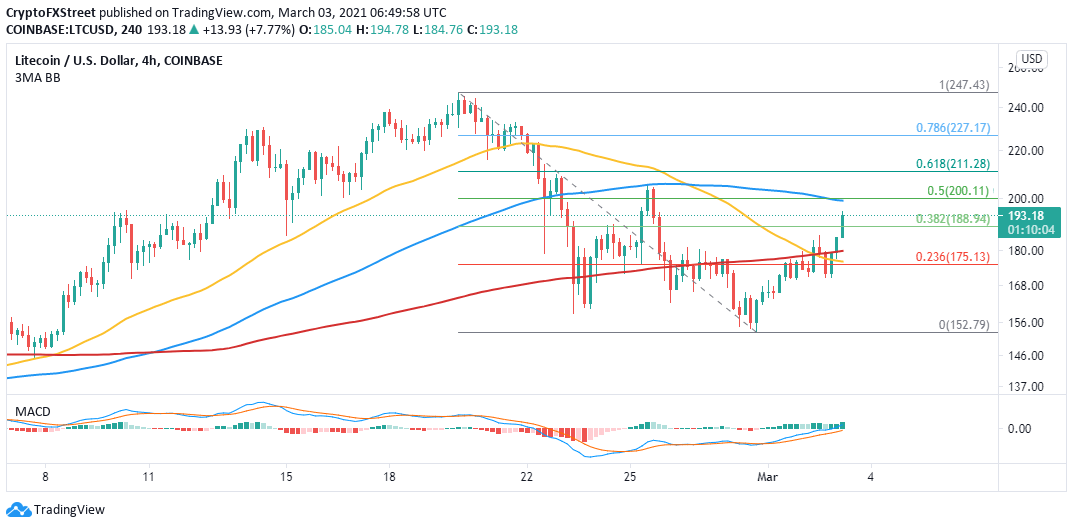
Task: Click the current price 193.18 tag
Action: point(1039,216)
